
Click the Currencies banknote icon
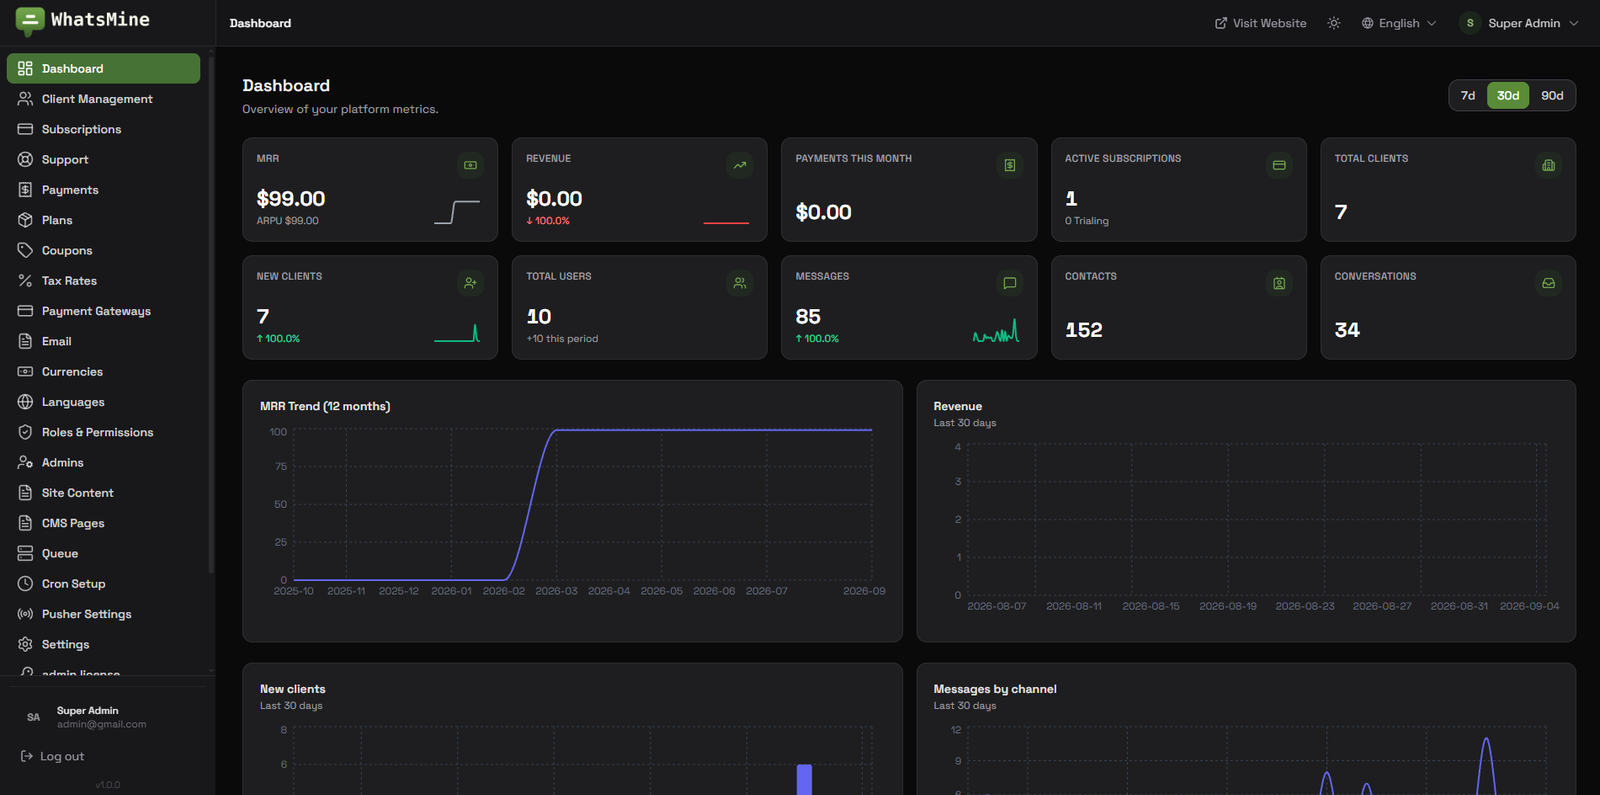[25, 372]
